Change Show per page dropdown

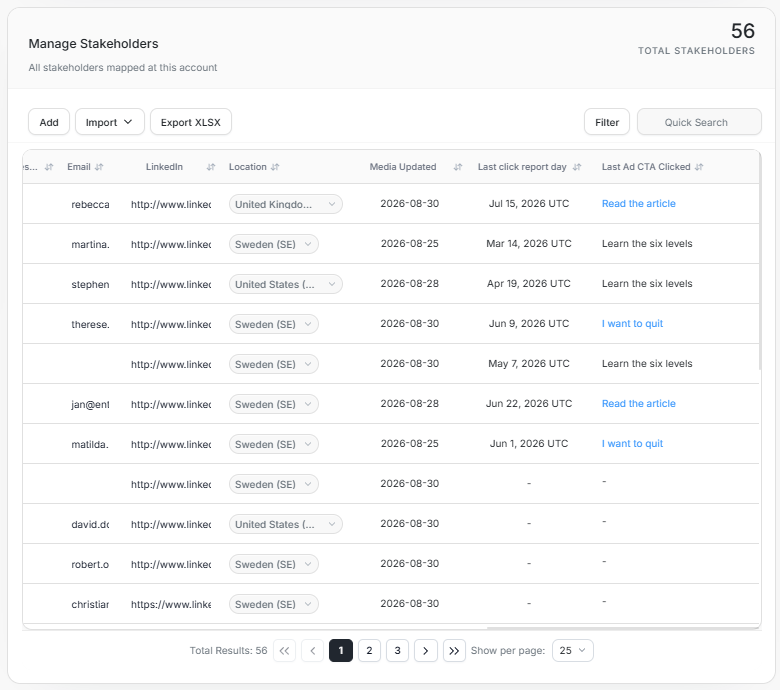click(573, 651)
